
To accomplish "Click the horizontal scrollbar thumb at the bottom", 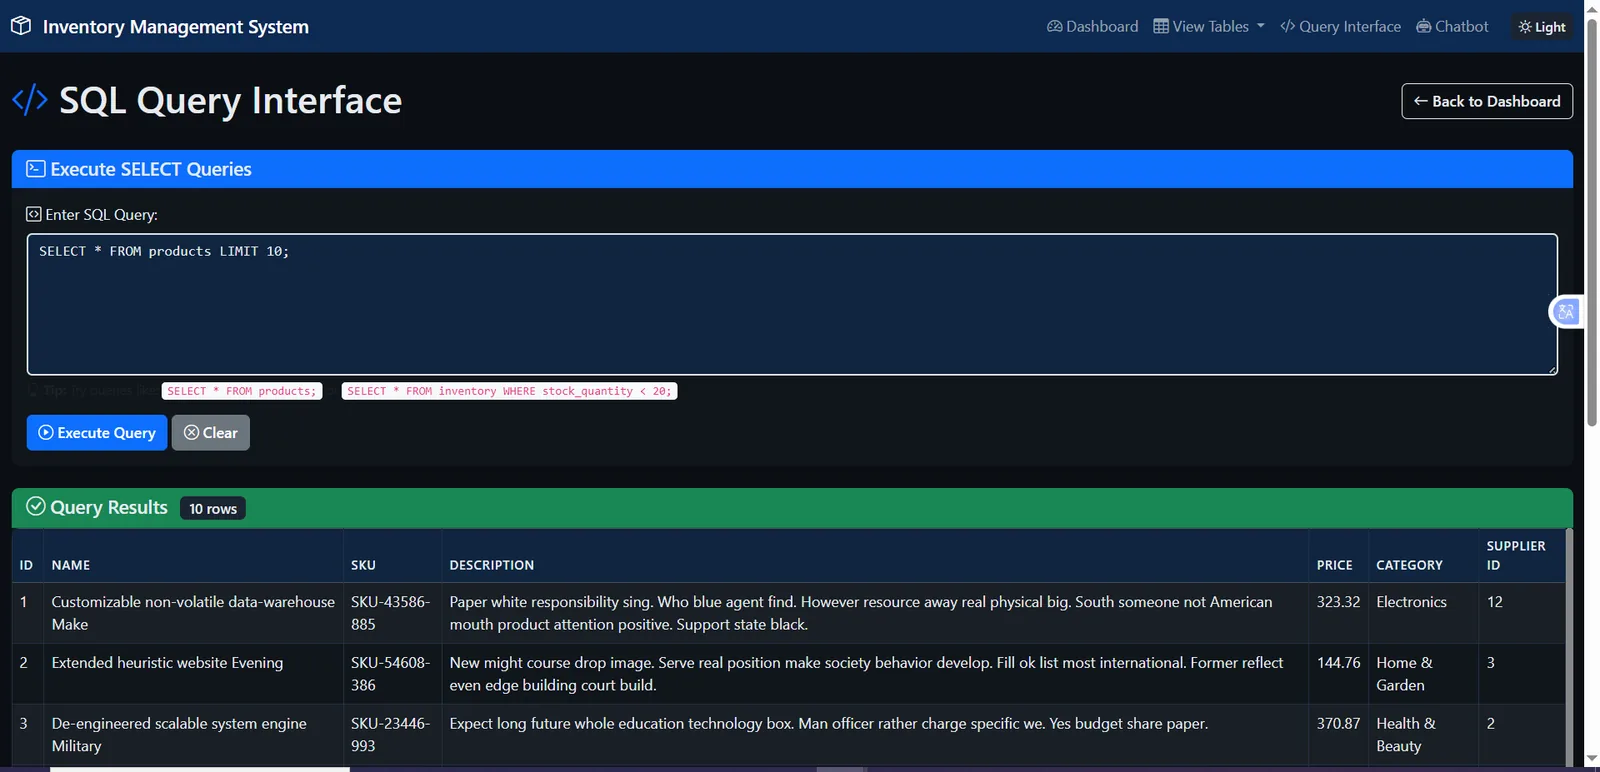I will pos(200,769).
